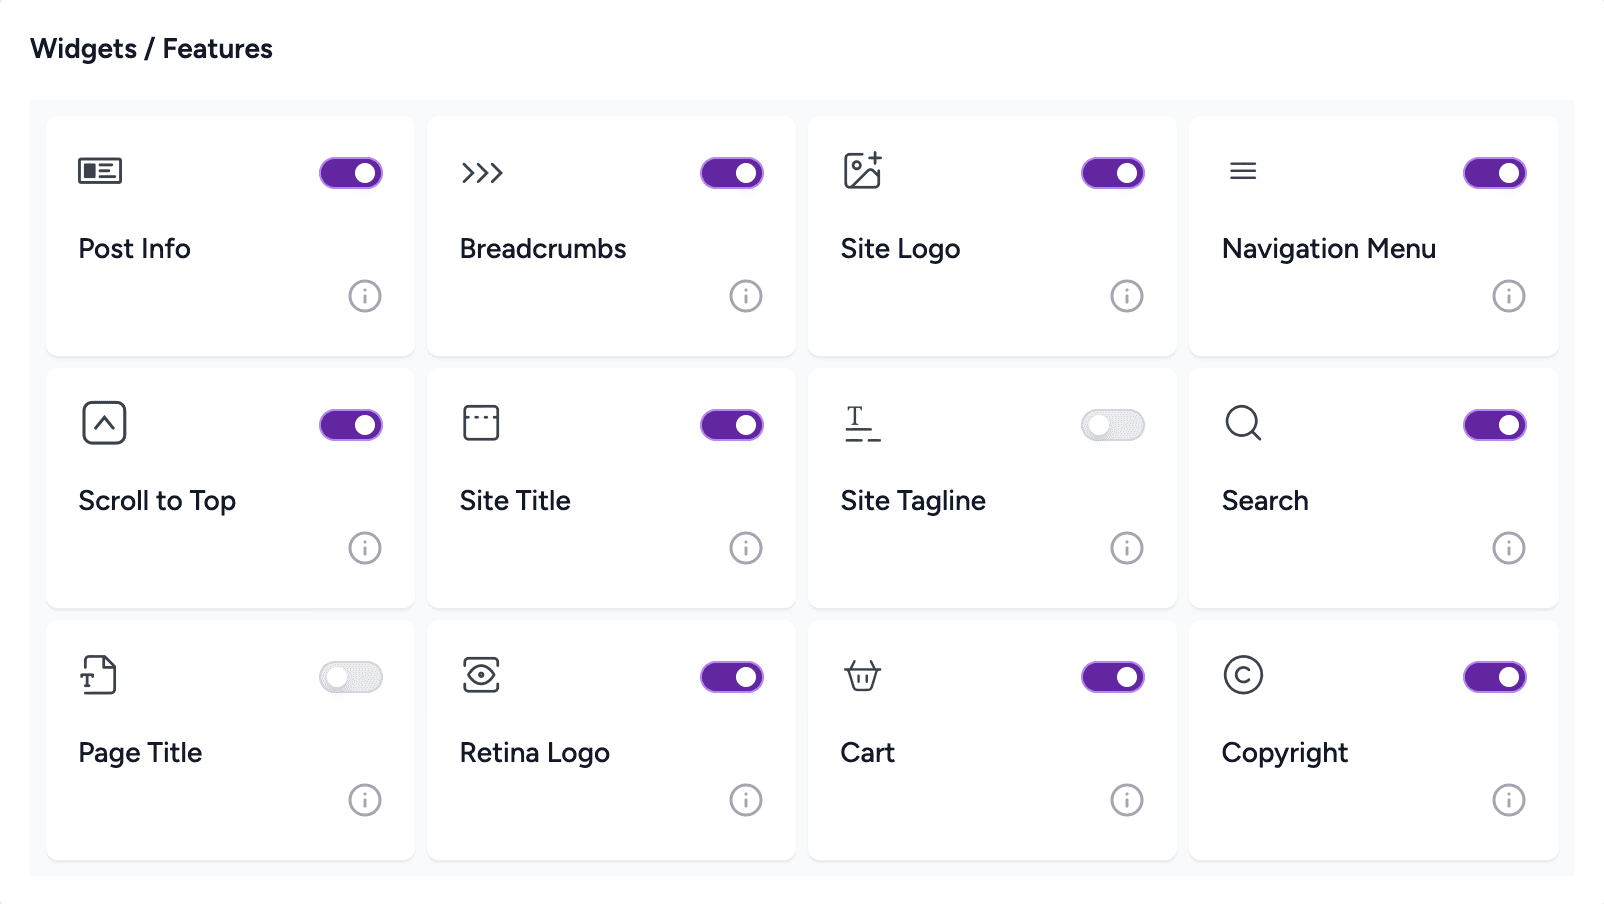
Task: Turn off the Cart feature switch
Action: pyautogui.click(x=1112, y=676)
